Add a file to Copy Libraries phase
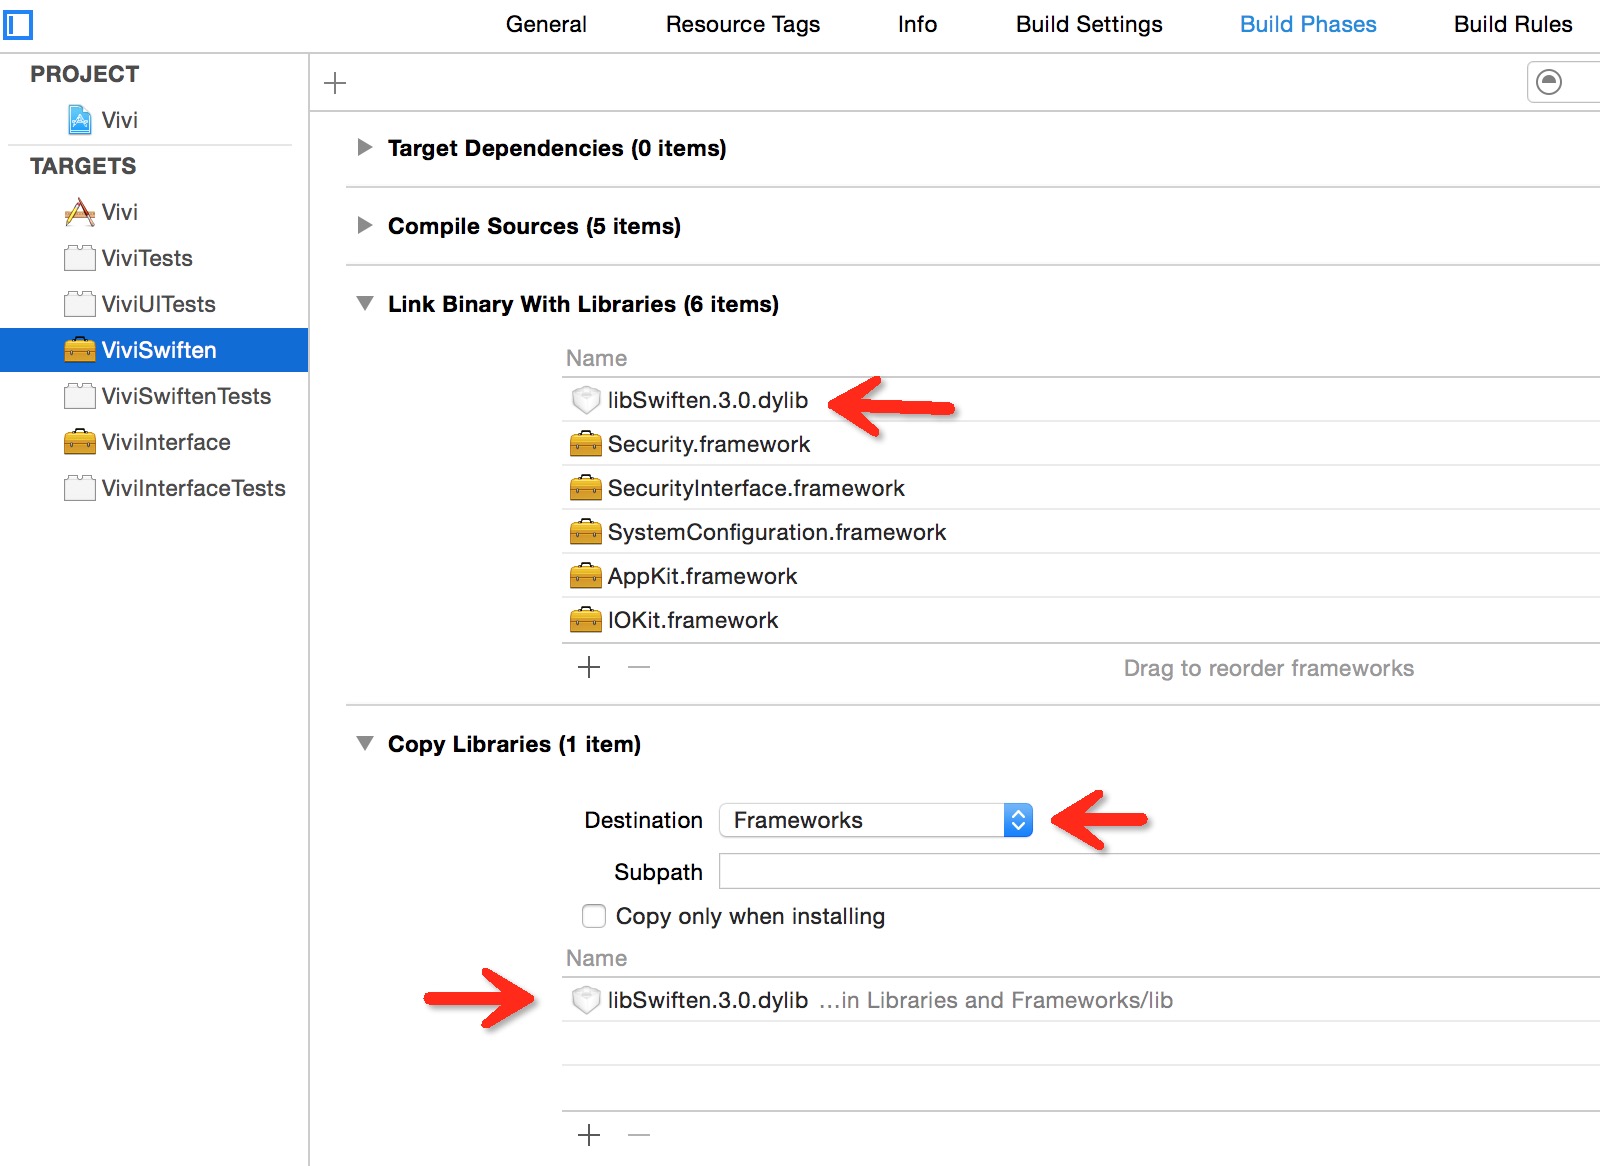This screenshot has height=1166, width=1600. tap(589, 1135)
